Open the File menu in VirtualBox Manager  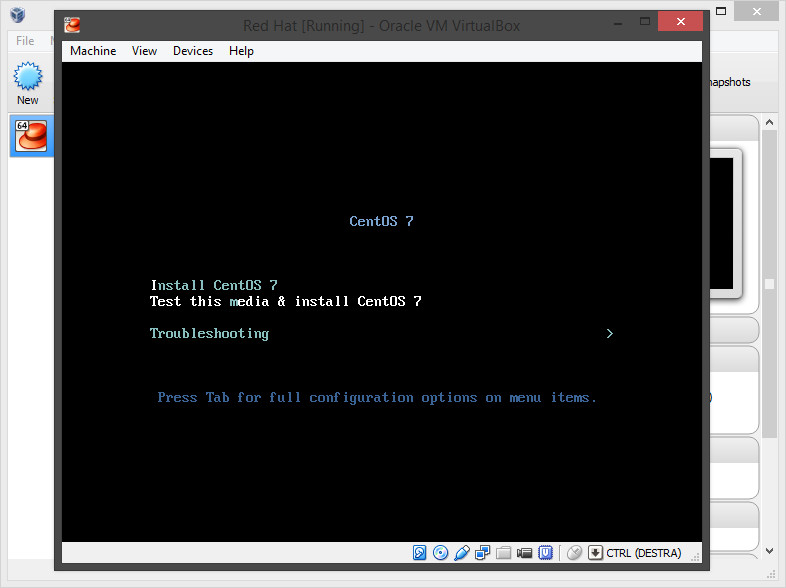tap(25, 41)
